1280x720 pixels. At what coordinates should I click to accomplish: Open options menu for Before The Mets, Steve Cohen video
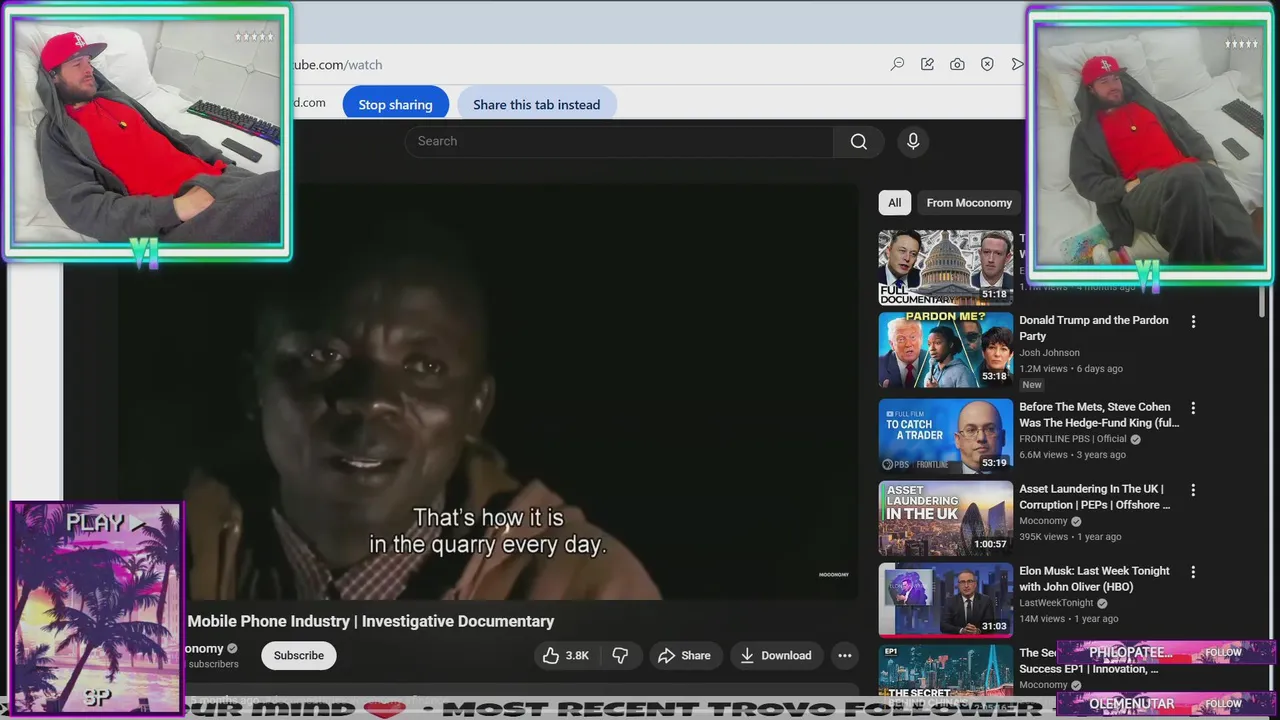[1193, 408]
